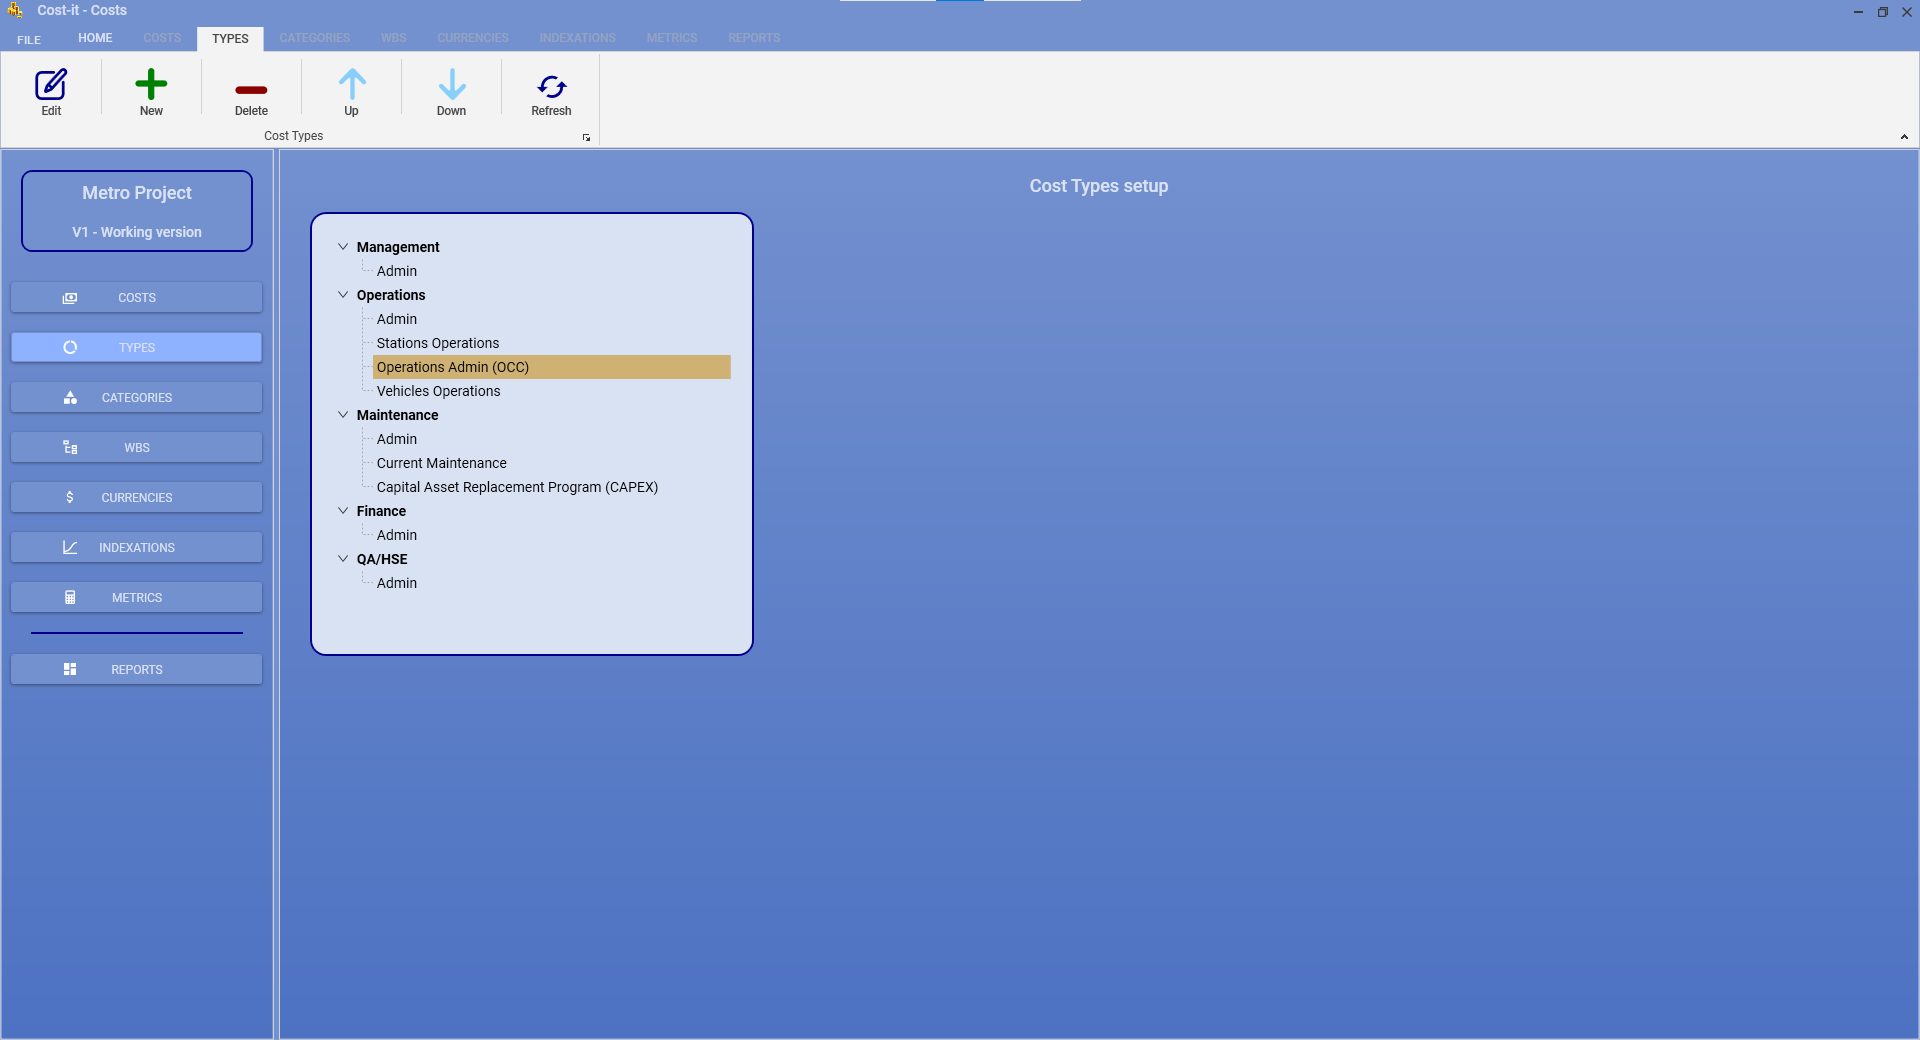Click the Metro Project version box
1920x1040 pixels.
(x=137, y=211)
